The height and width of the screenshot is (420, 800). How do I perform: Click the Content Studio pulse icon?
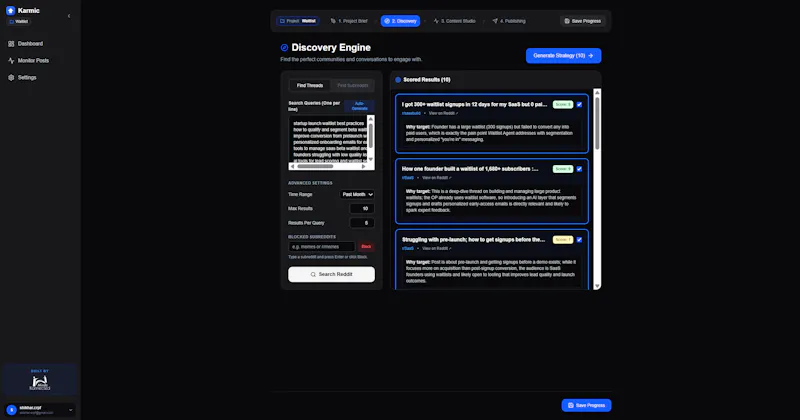coord(436,21)
